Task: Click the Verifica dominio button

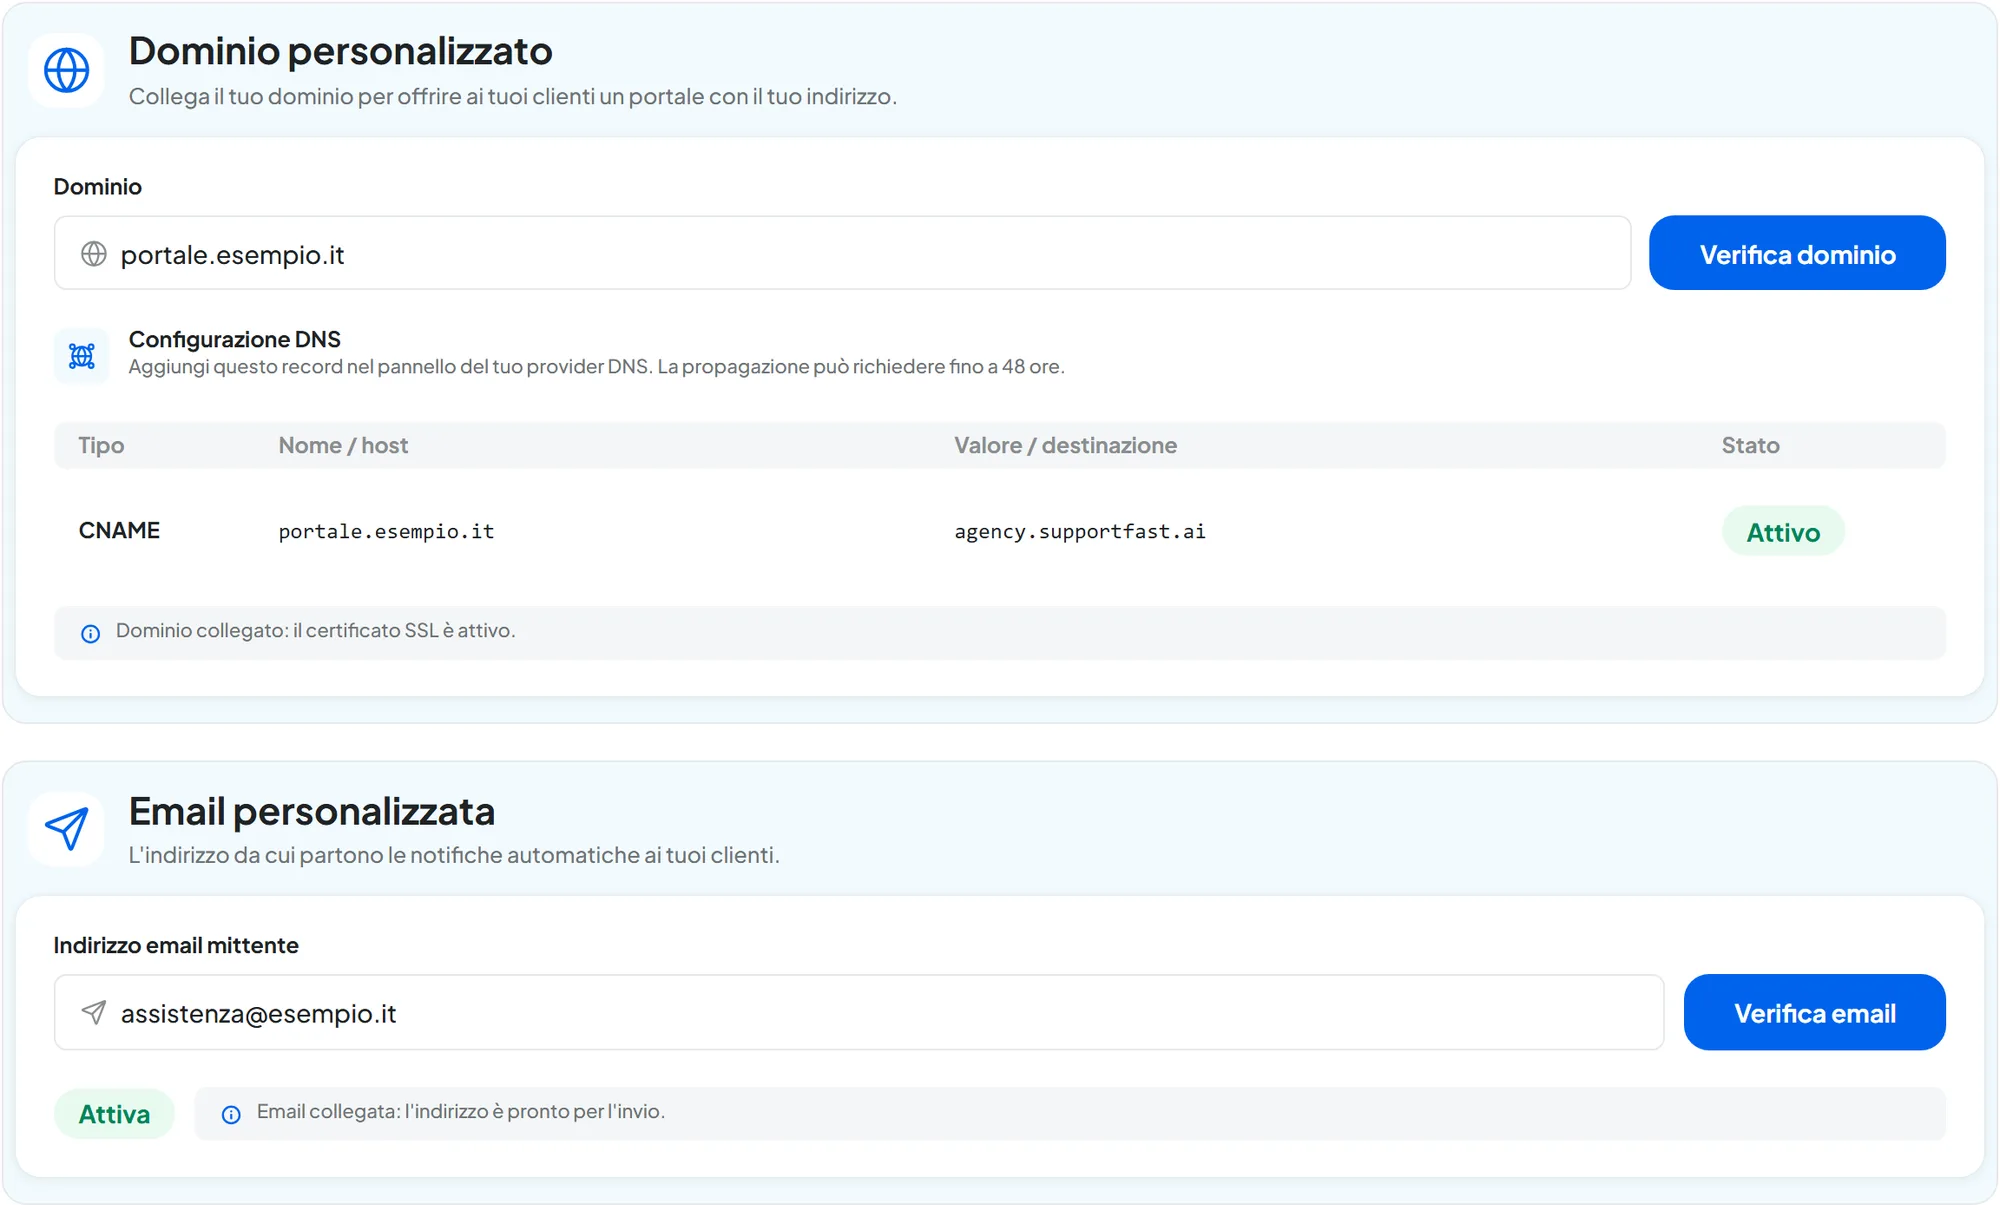Action: click(1797, 253)
